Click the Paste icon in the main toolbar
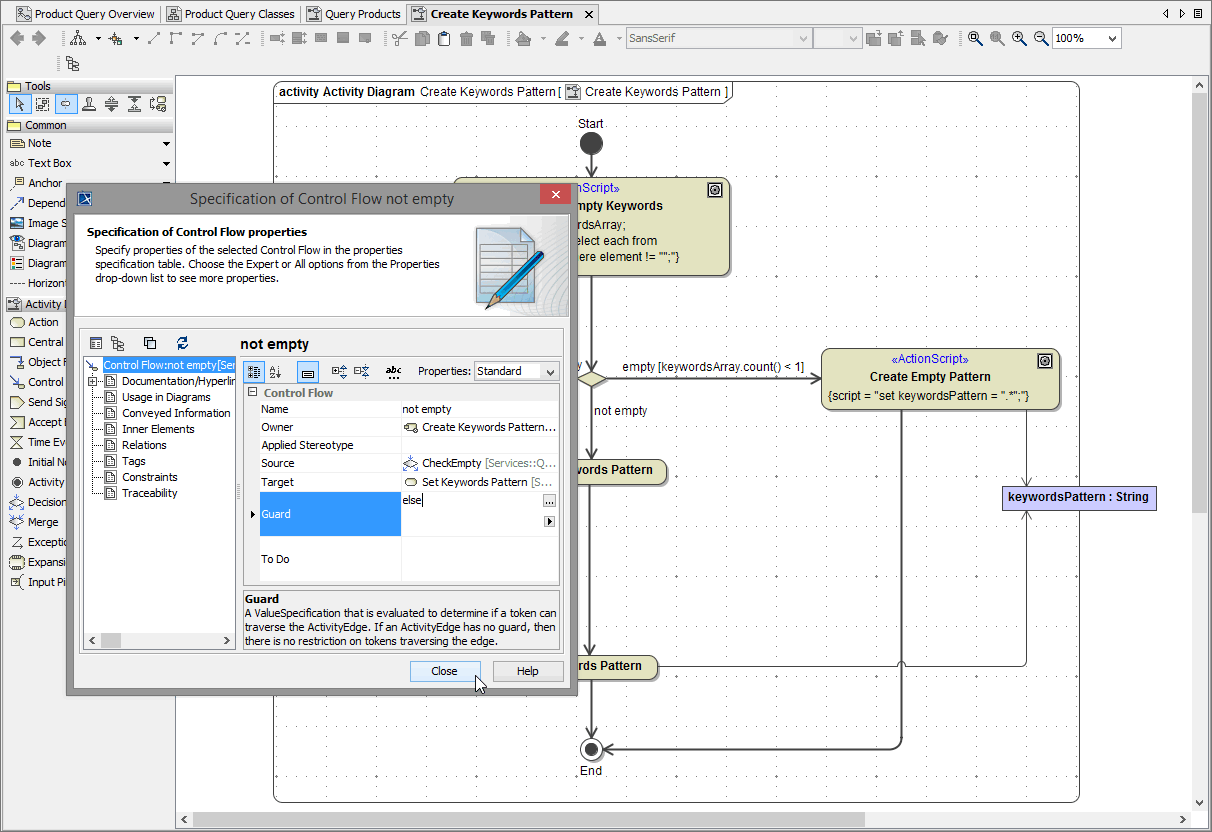Viewport: 1212px width, 832px height. (444, 38)
